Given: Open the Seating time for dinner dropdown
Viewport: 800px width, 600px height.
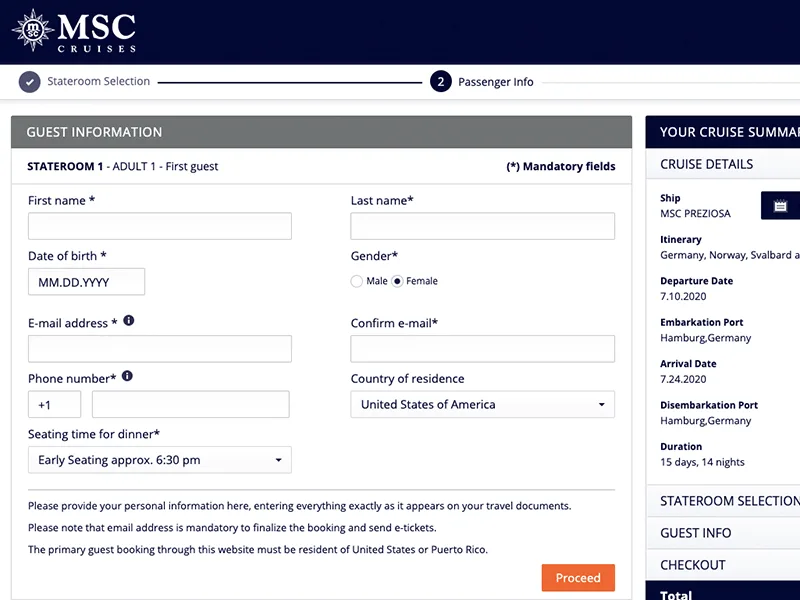Looking at the screenshot, I should click(160, 460).
